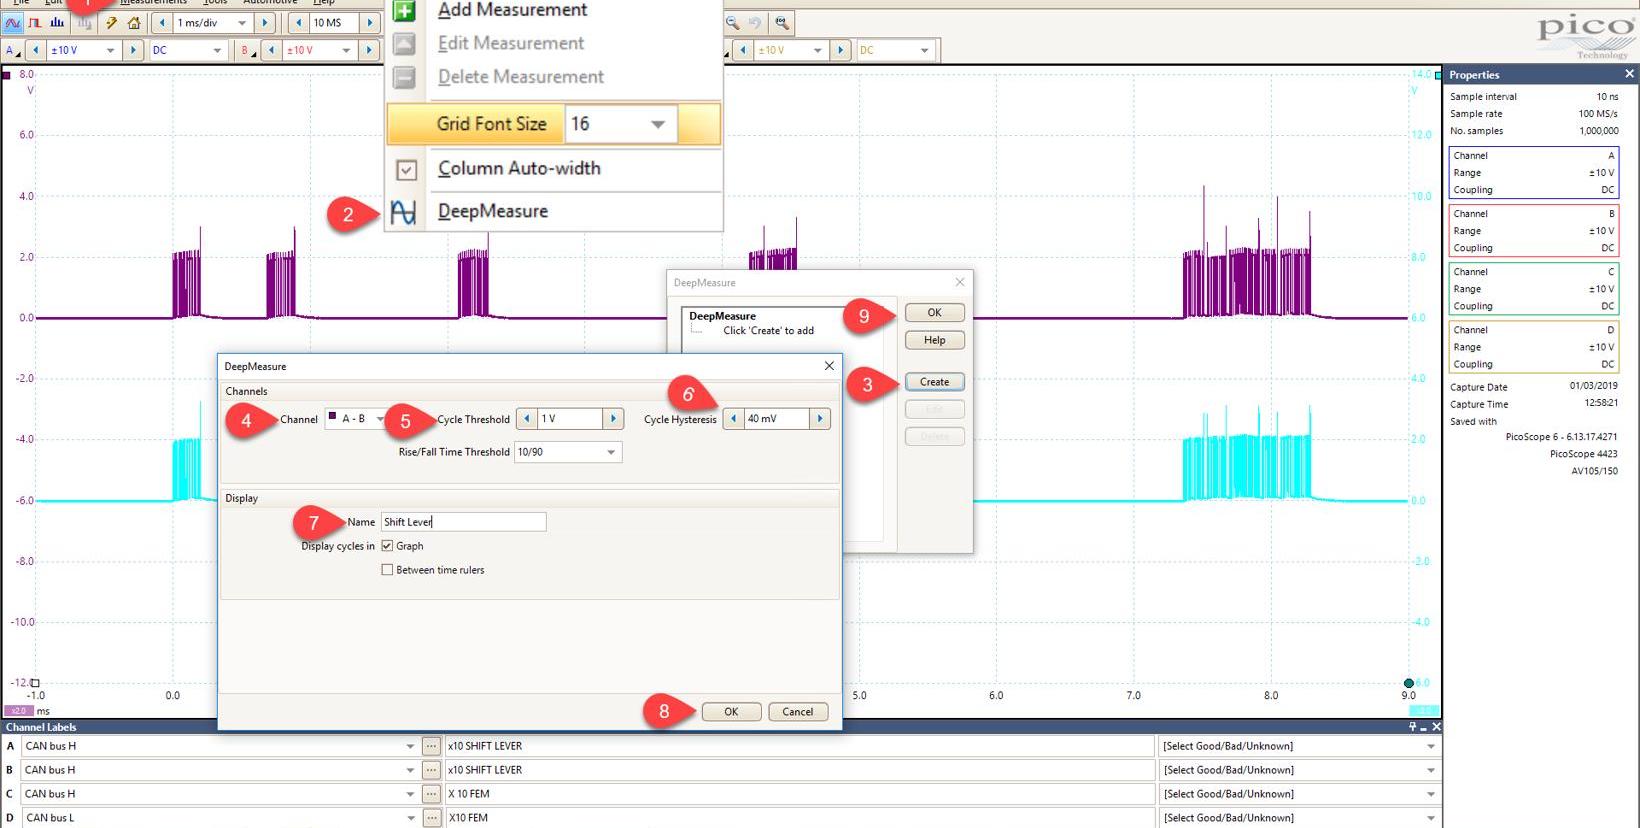The width and height of the screenshot is (1640, 828).
Task: Click OK in background DeepMeasure window
Action: (934, 313)
